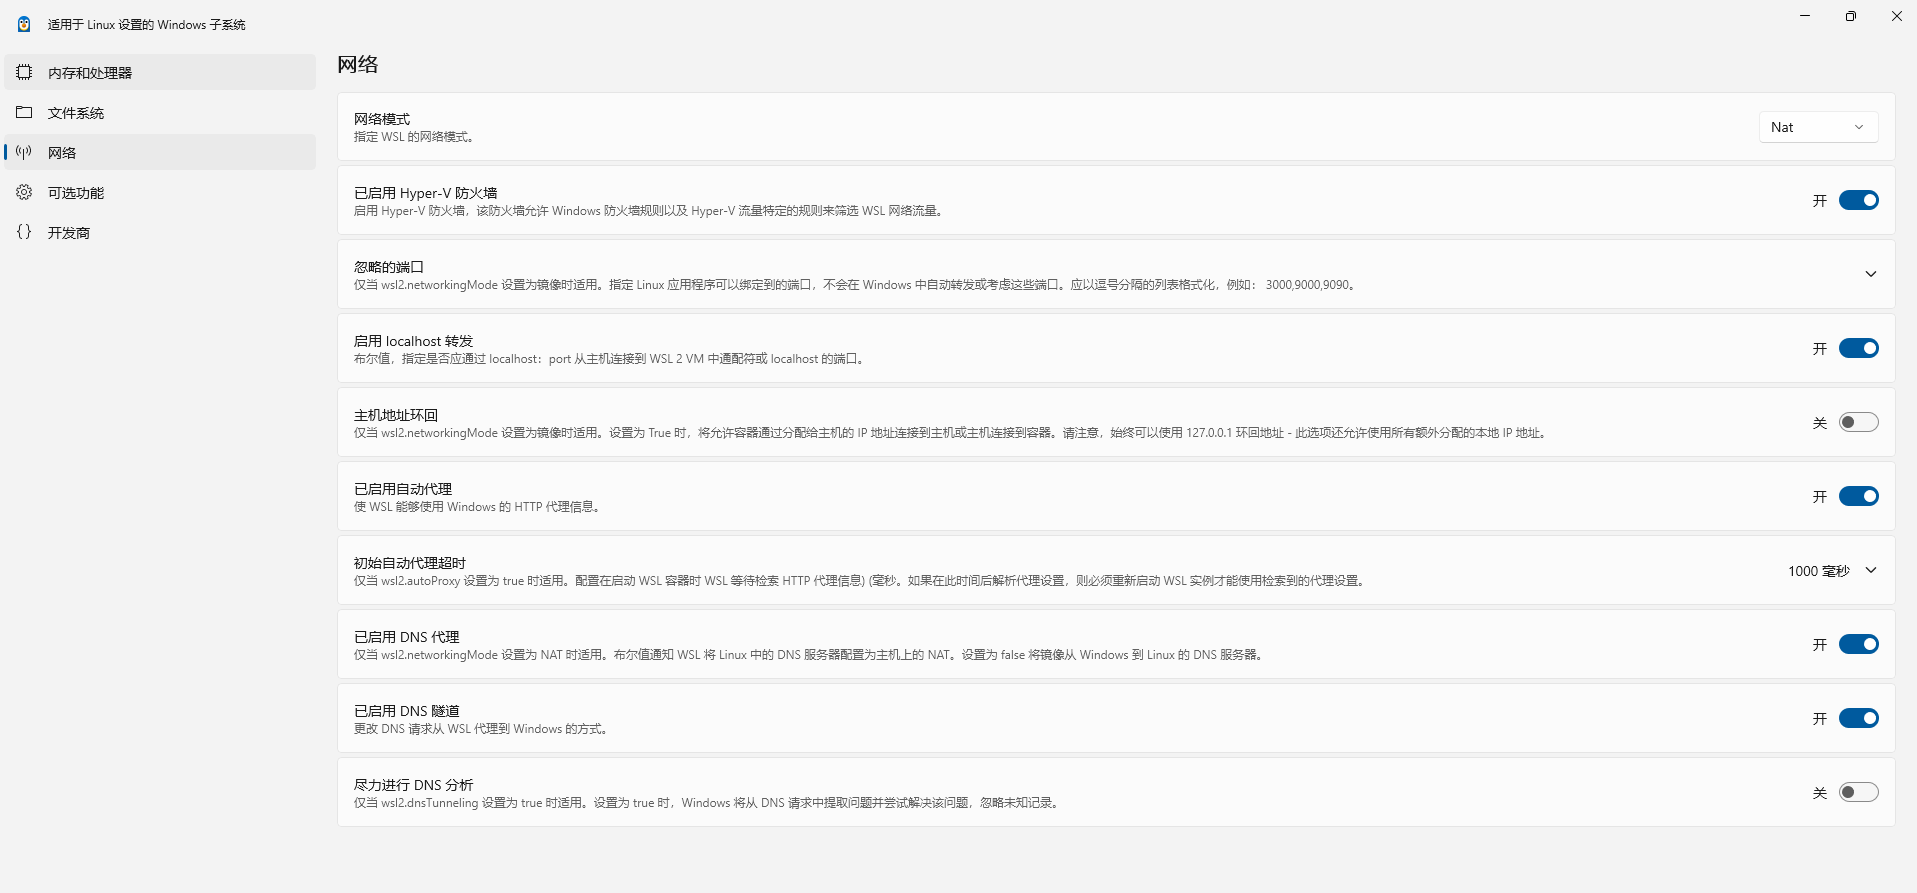
Task: Click the 已启用 DNS 隧道 title
Action: (407, 711)
